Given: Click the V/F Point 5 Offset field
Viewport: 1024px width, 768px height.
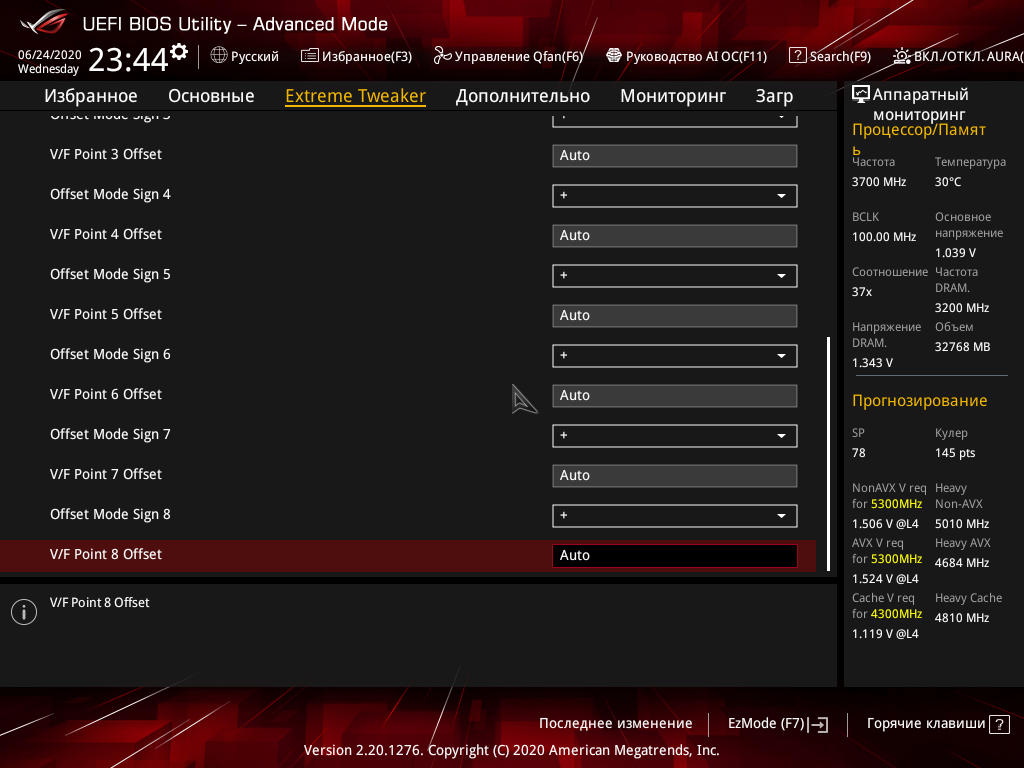Looking at the screenshot, I should (x=675, y=315).
